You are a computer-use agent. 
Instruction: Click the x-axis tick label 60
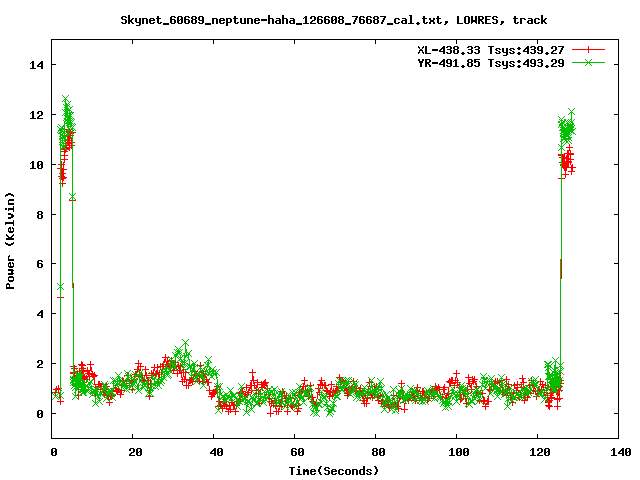coord(297,452)
